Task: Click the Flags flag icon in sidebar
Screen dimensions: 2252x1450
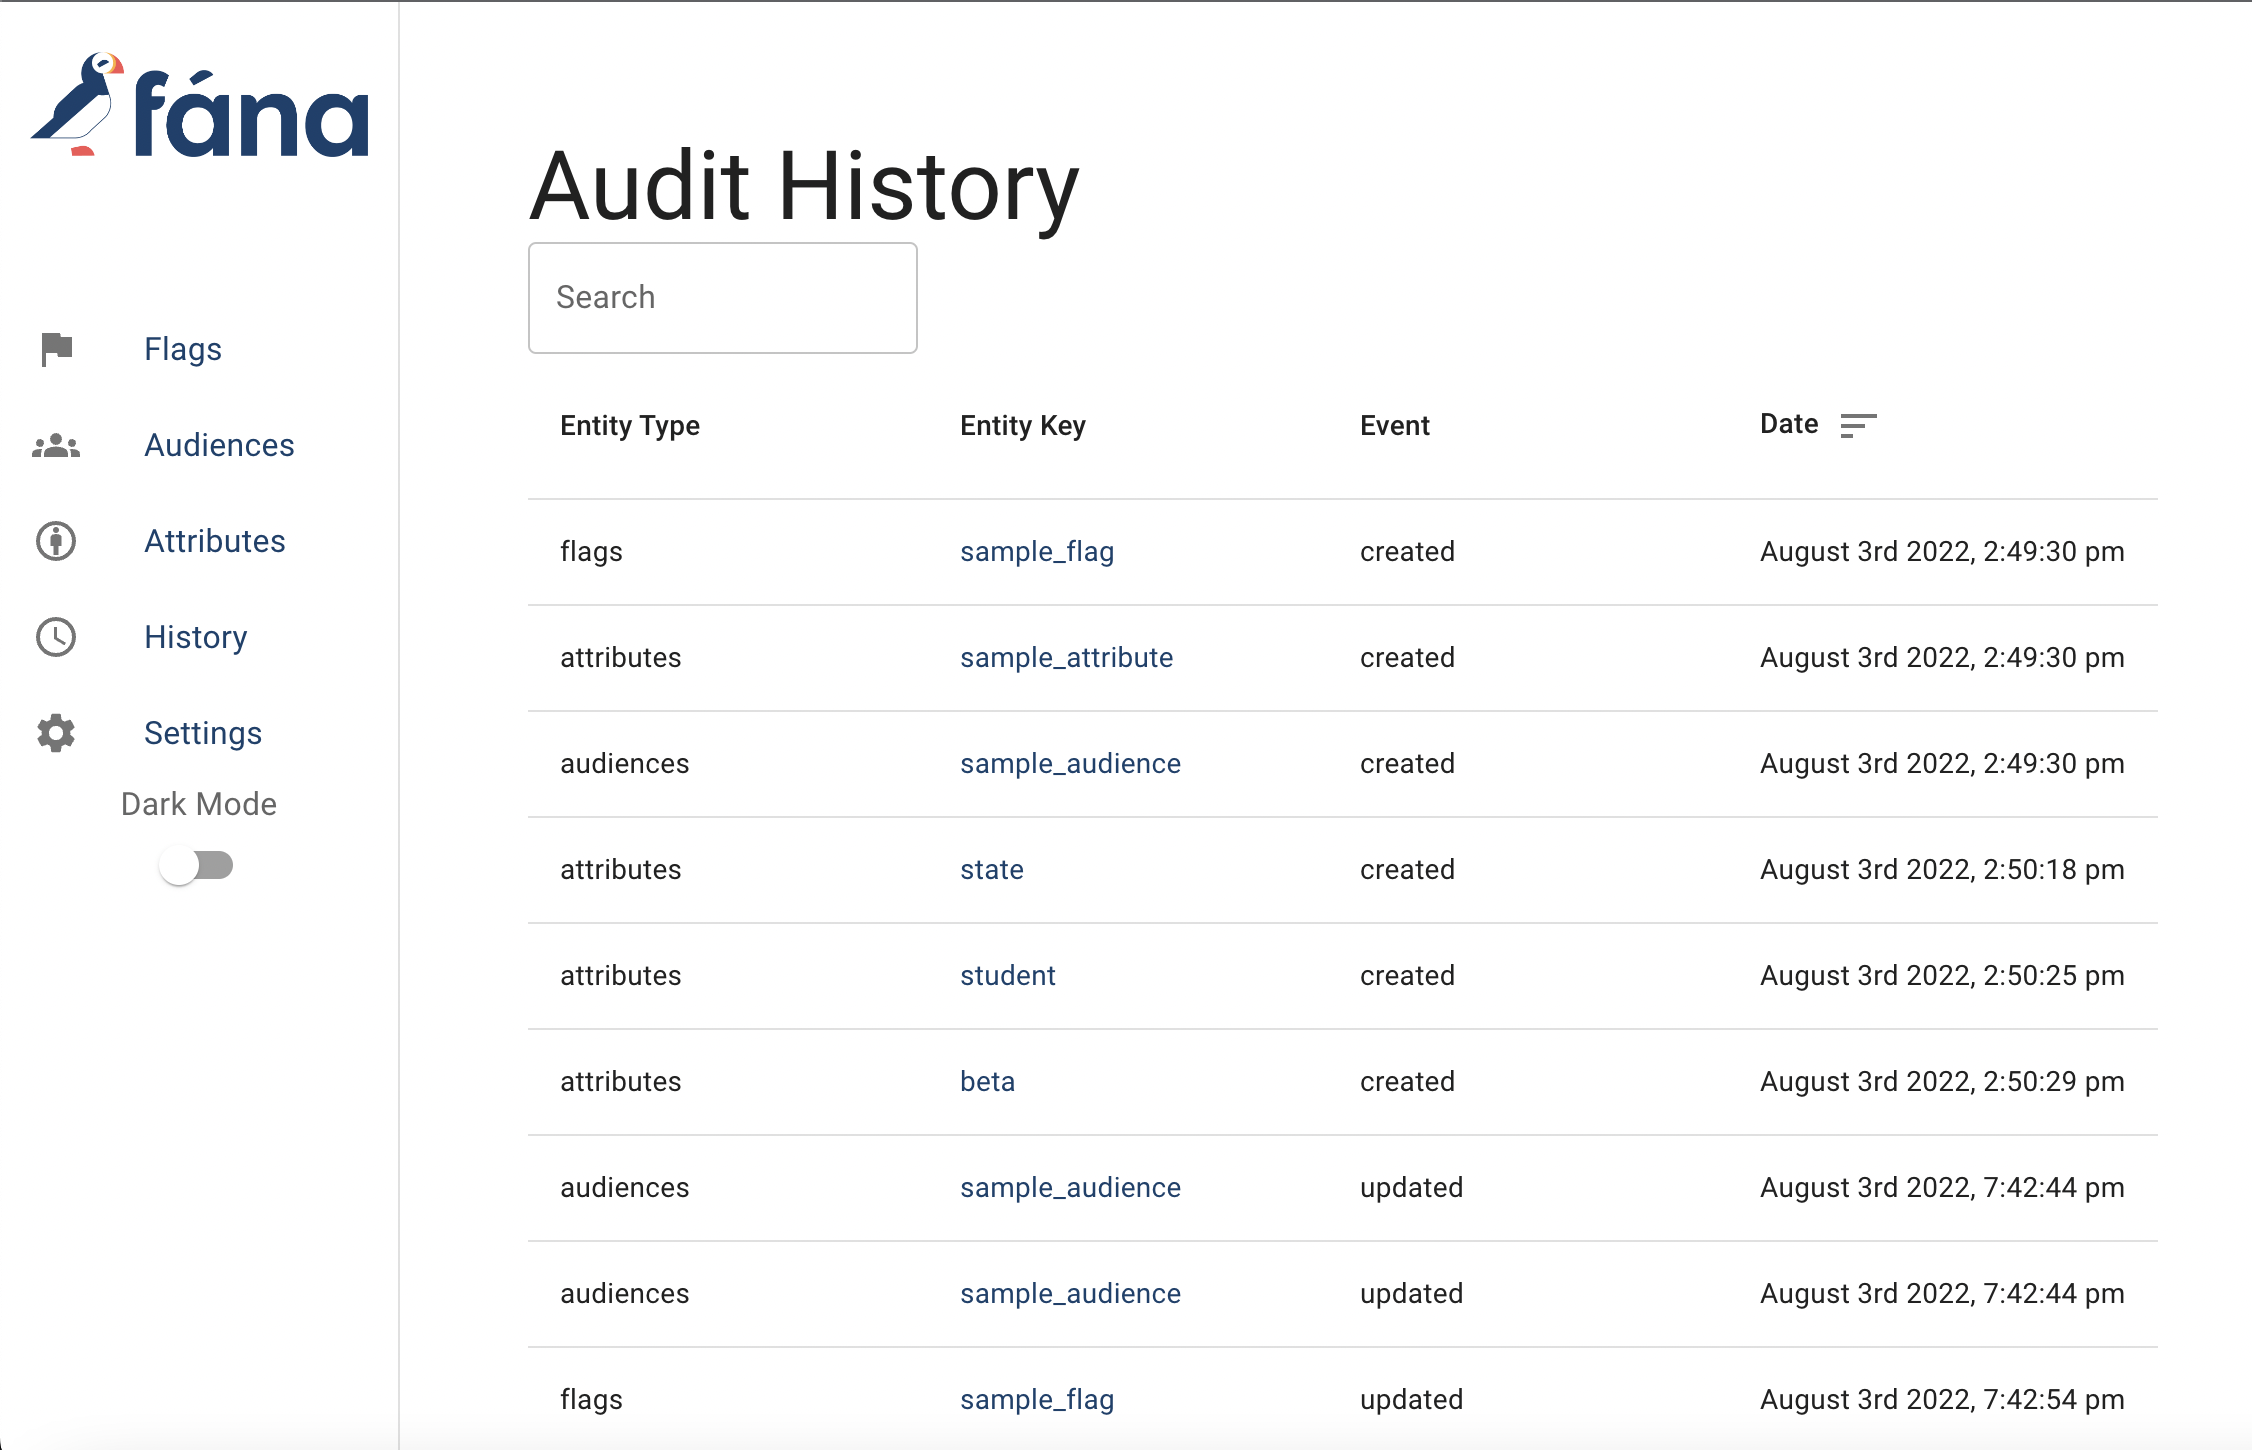Action: 56,349
